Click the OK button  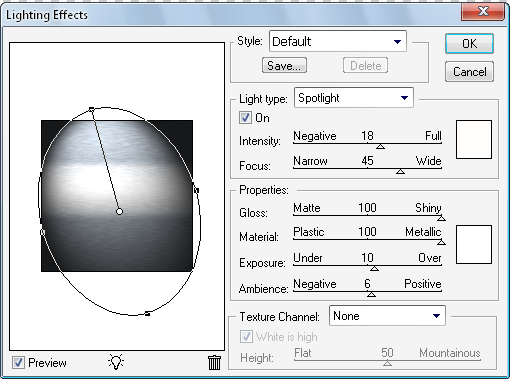coord(469,43)
